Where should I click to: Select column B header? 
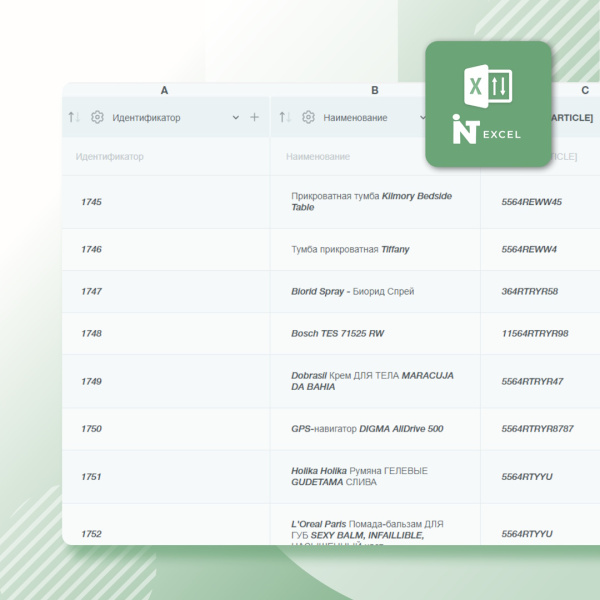tap(375, 90)
